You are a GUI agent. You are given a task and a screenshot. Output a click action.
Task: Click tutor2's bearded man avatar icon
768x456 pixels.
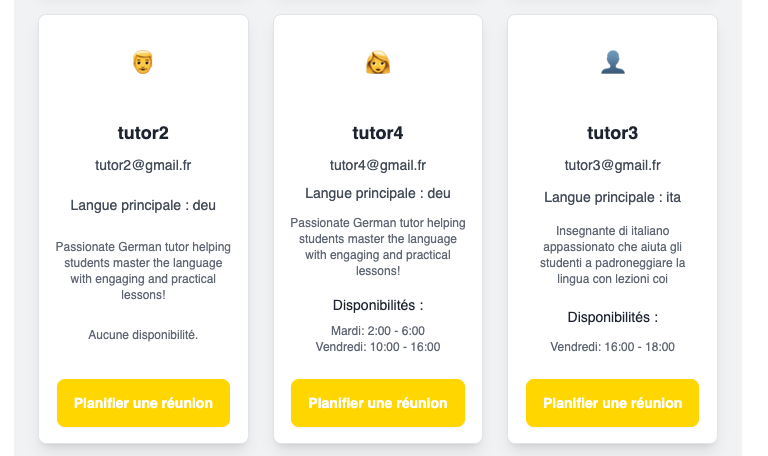pyautogui.click(x=143, y=62)
